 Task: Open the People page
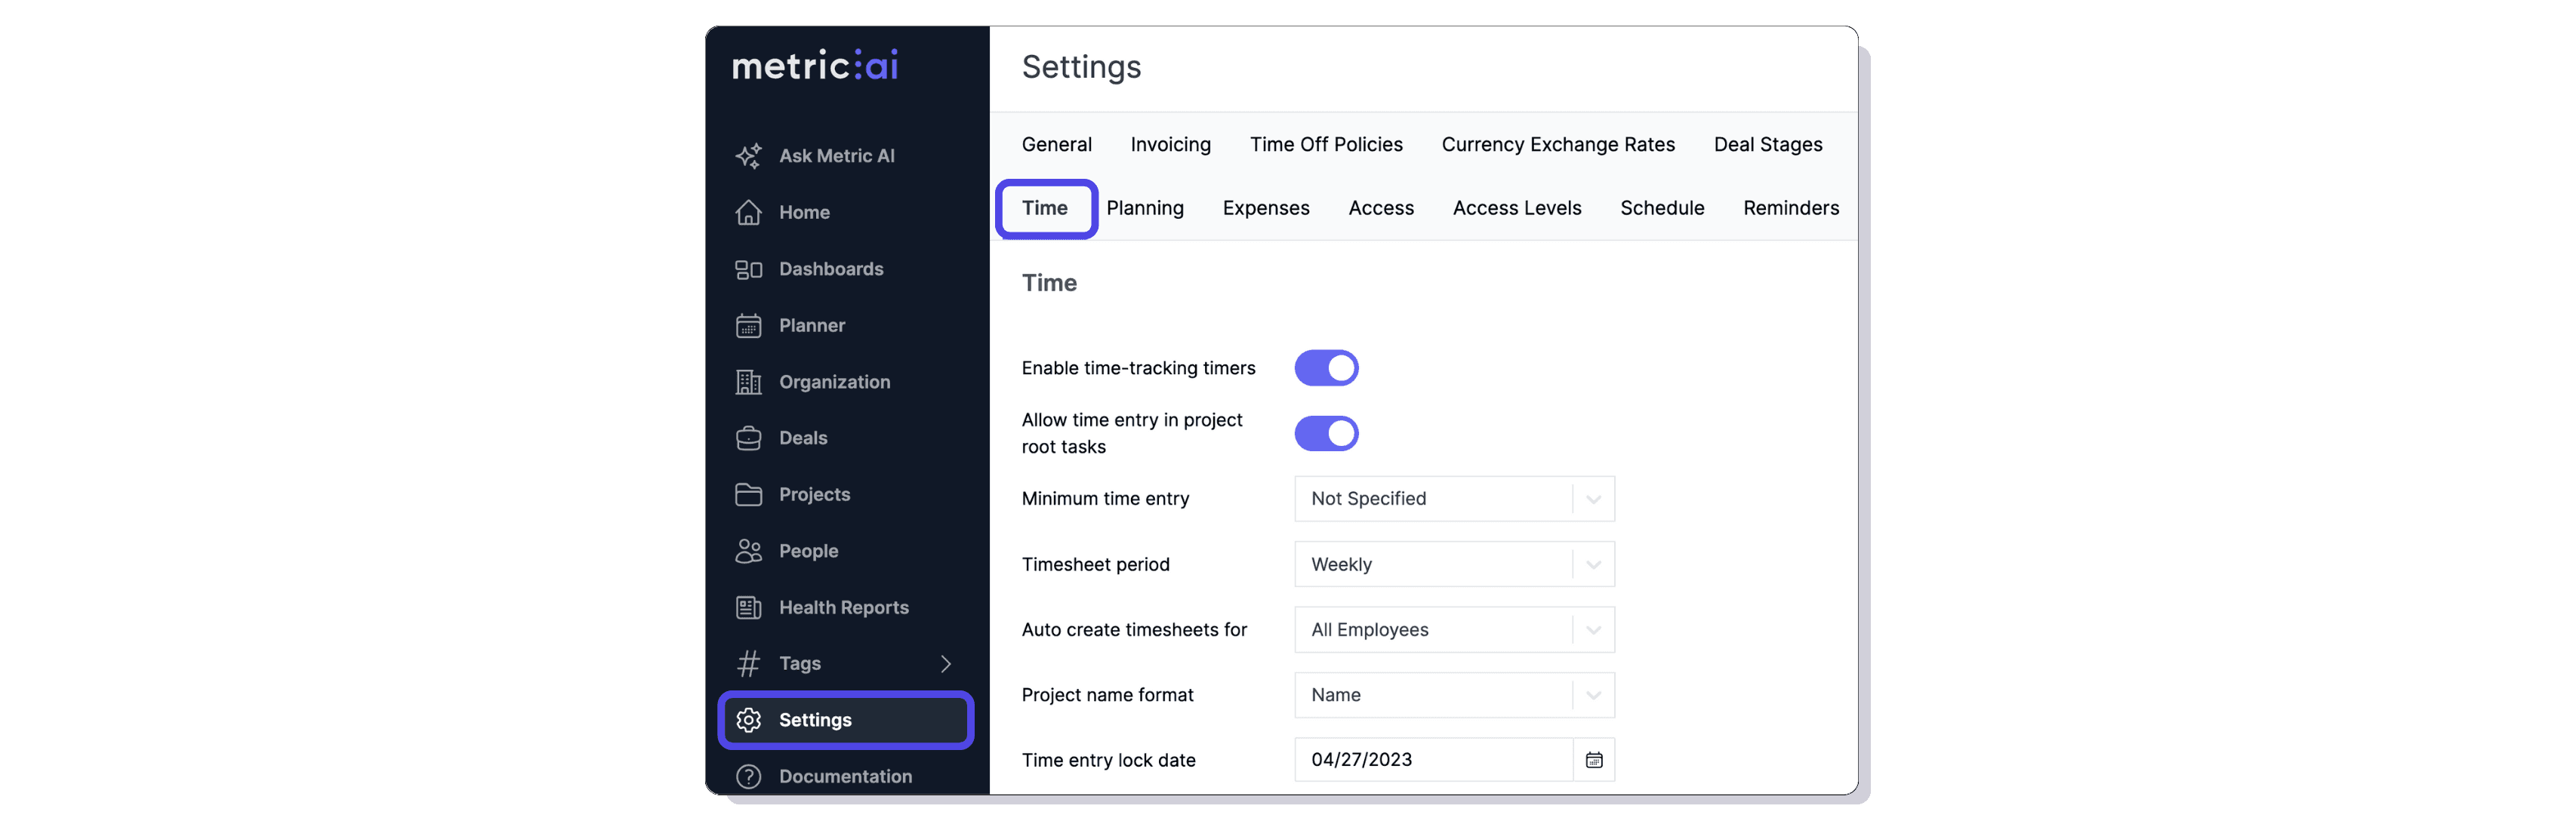click(x=808, y=550)
